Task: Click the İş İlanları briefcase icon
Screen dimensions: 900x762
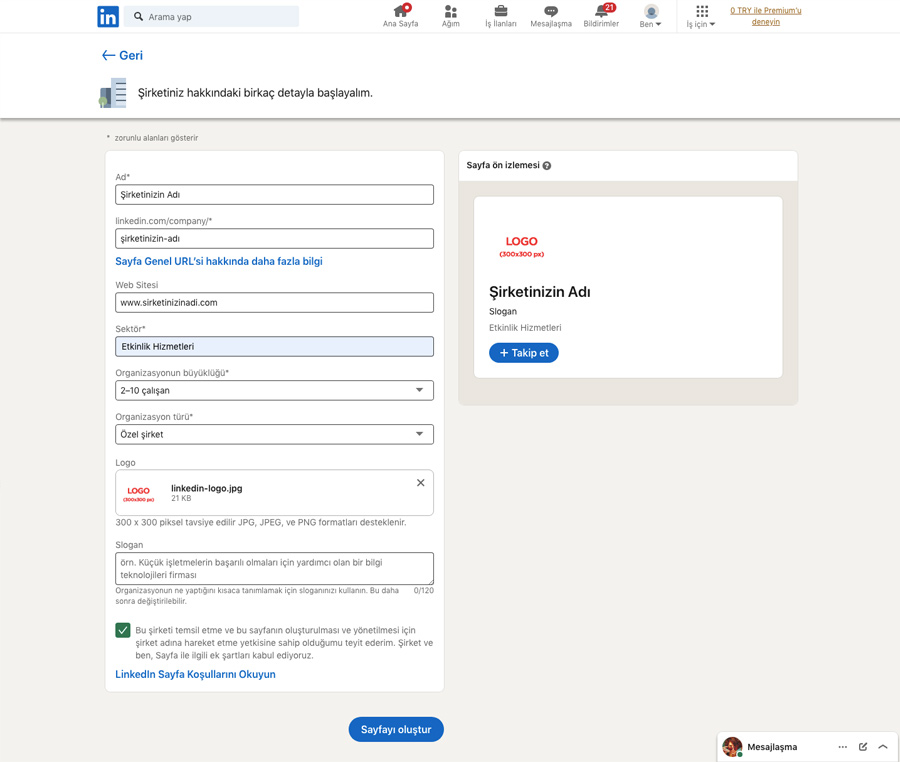Action: coord(500,16)
